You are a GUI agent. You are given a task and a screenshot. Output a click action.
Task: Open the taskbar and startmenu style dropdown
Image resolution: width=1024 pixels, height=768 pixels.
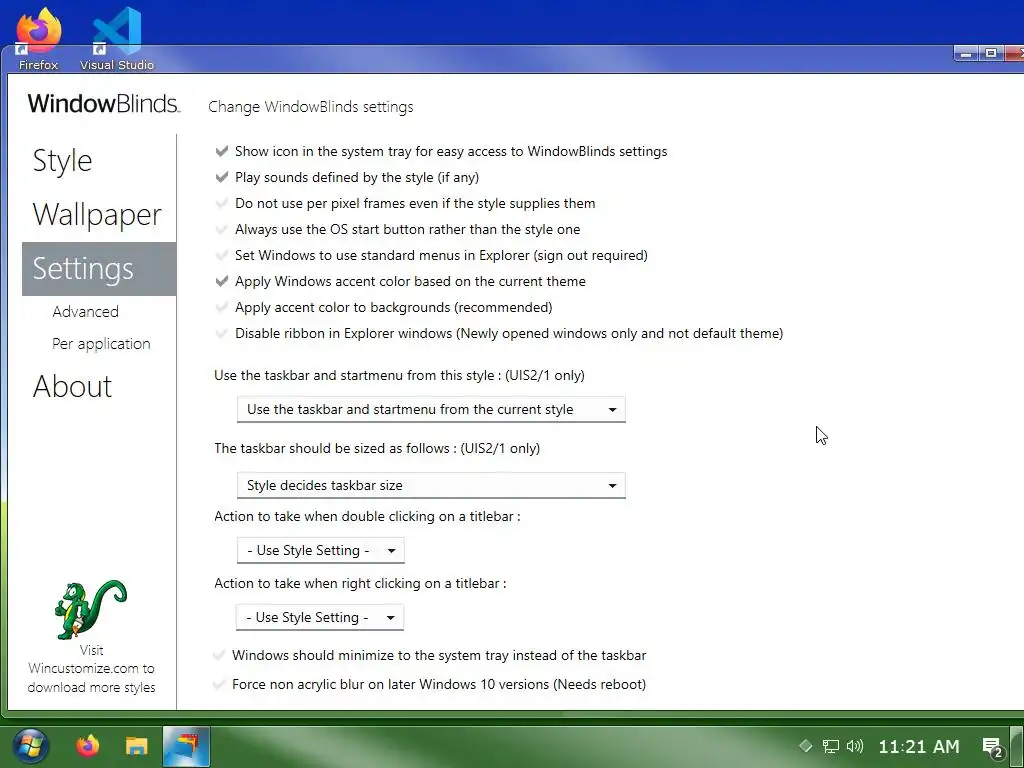point(431,409)
